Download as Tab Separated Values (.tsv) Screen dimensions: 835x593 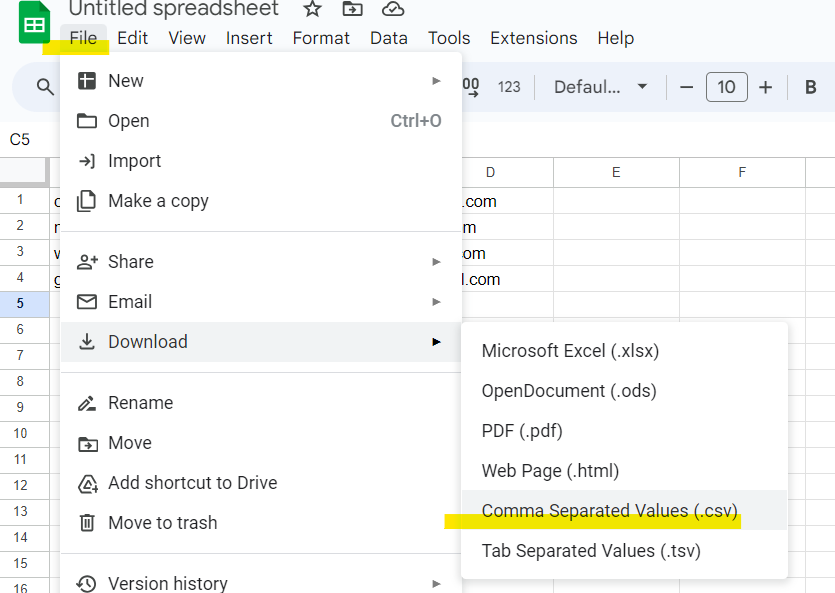point(624,550)
